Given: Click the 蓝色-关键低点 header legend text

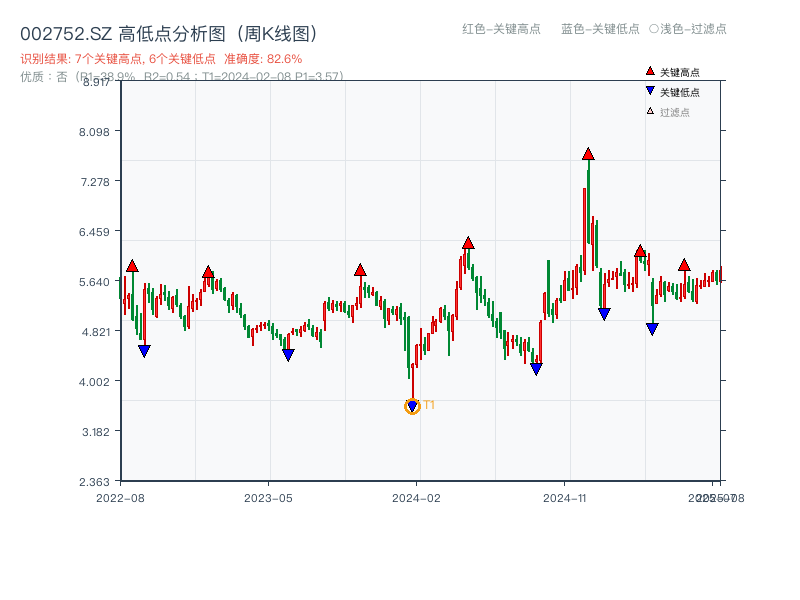Looking at the screenshot, I should (x=600, y=29).
